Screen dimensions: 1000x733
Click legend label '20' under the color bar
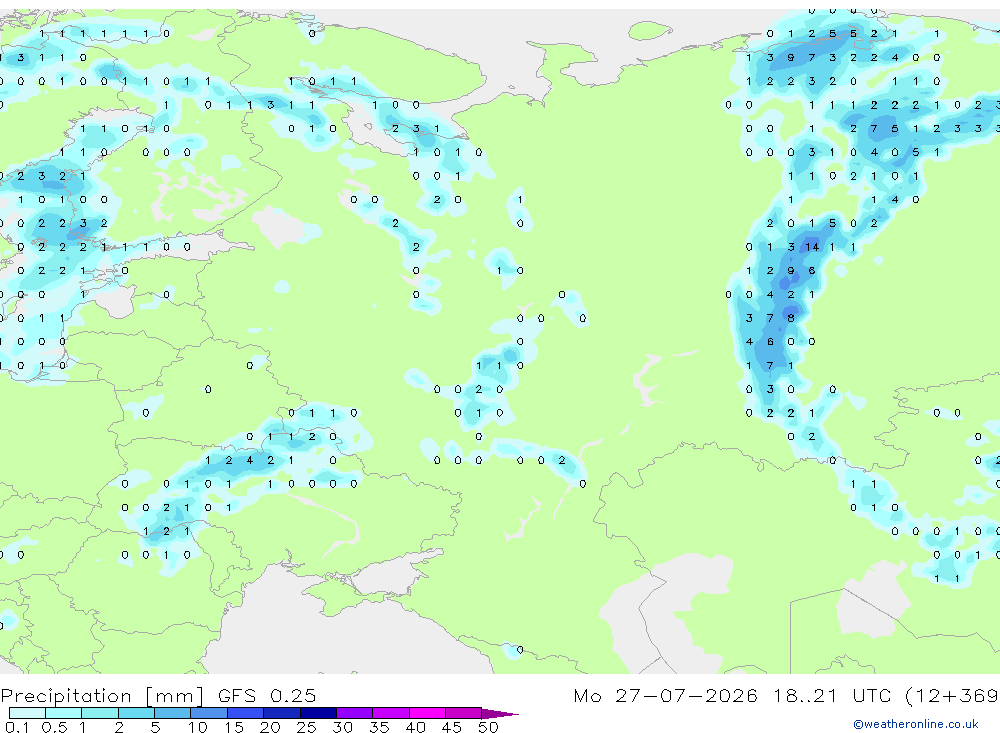click(x=270, y=727)
